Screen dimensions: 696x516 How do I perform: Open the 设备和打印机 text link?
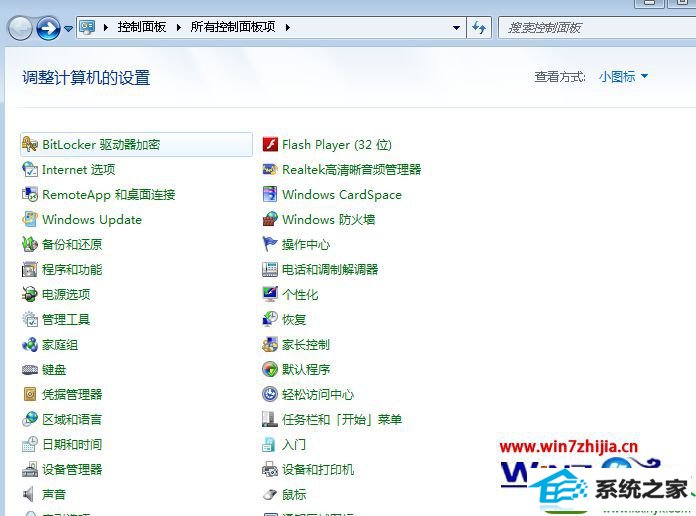pyautogui.click(x=318, y=469)
